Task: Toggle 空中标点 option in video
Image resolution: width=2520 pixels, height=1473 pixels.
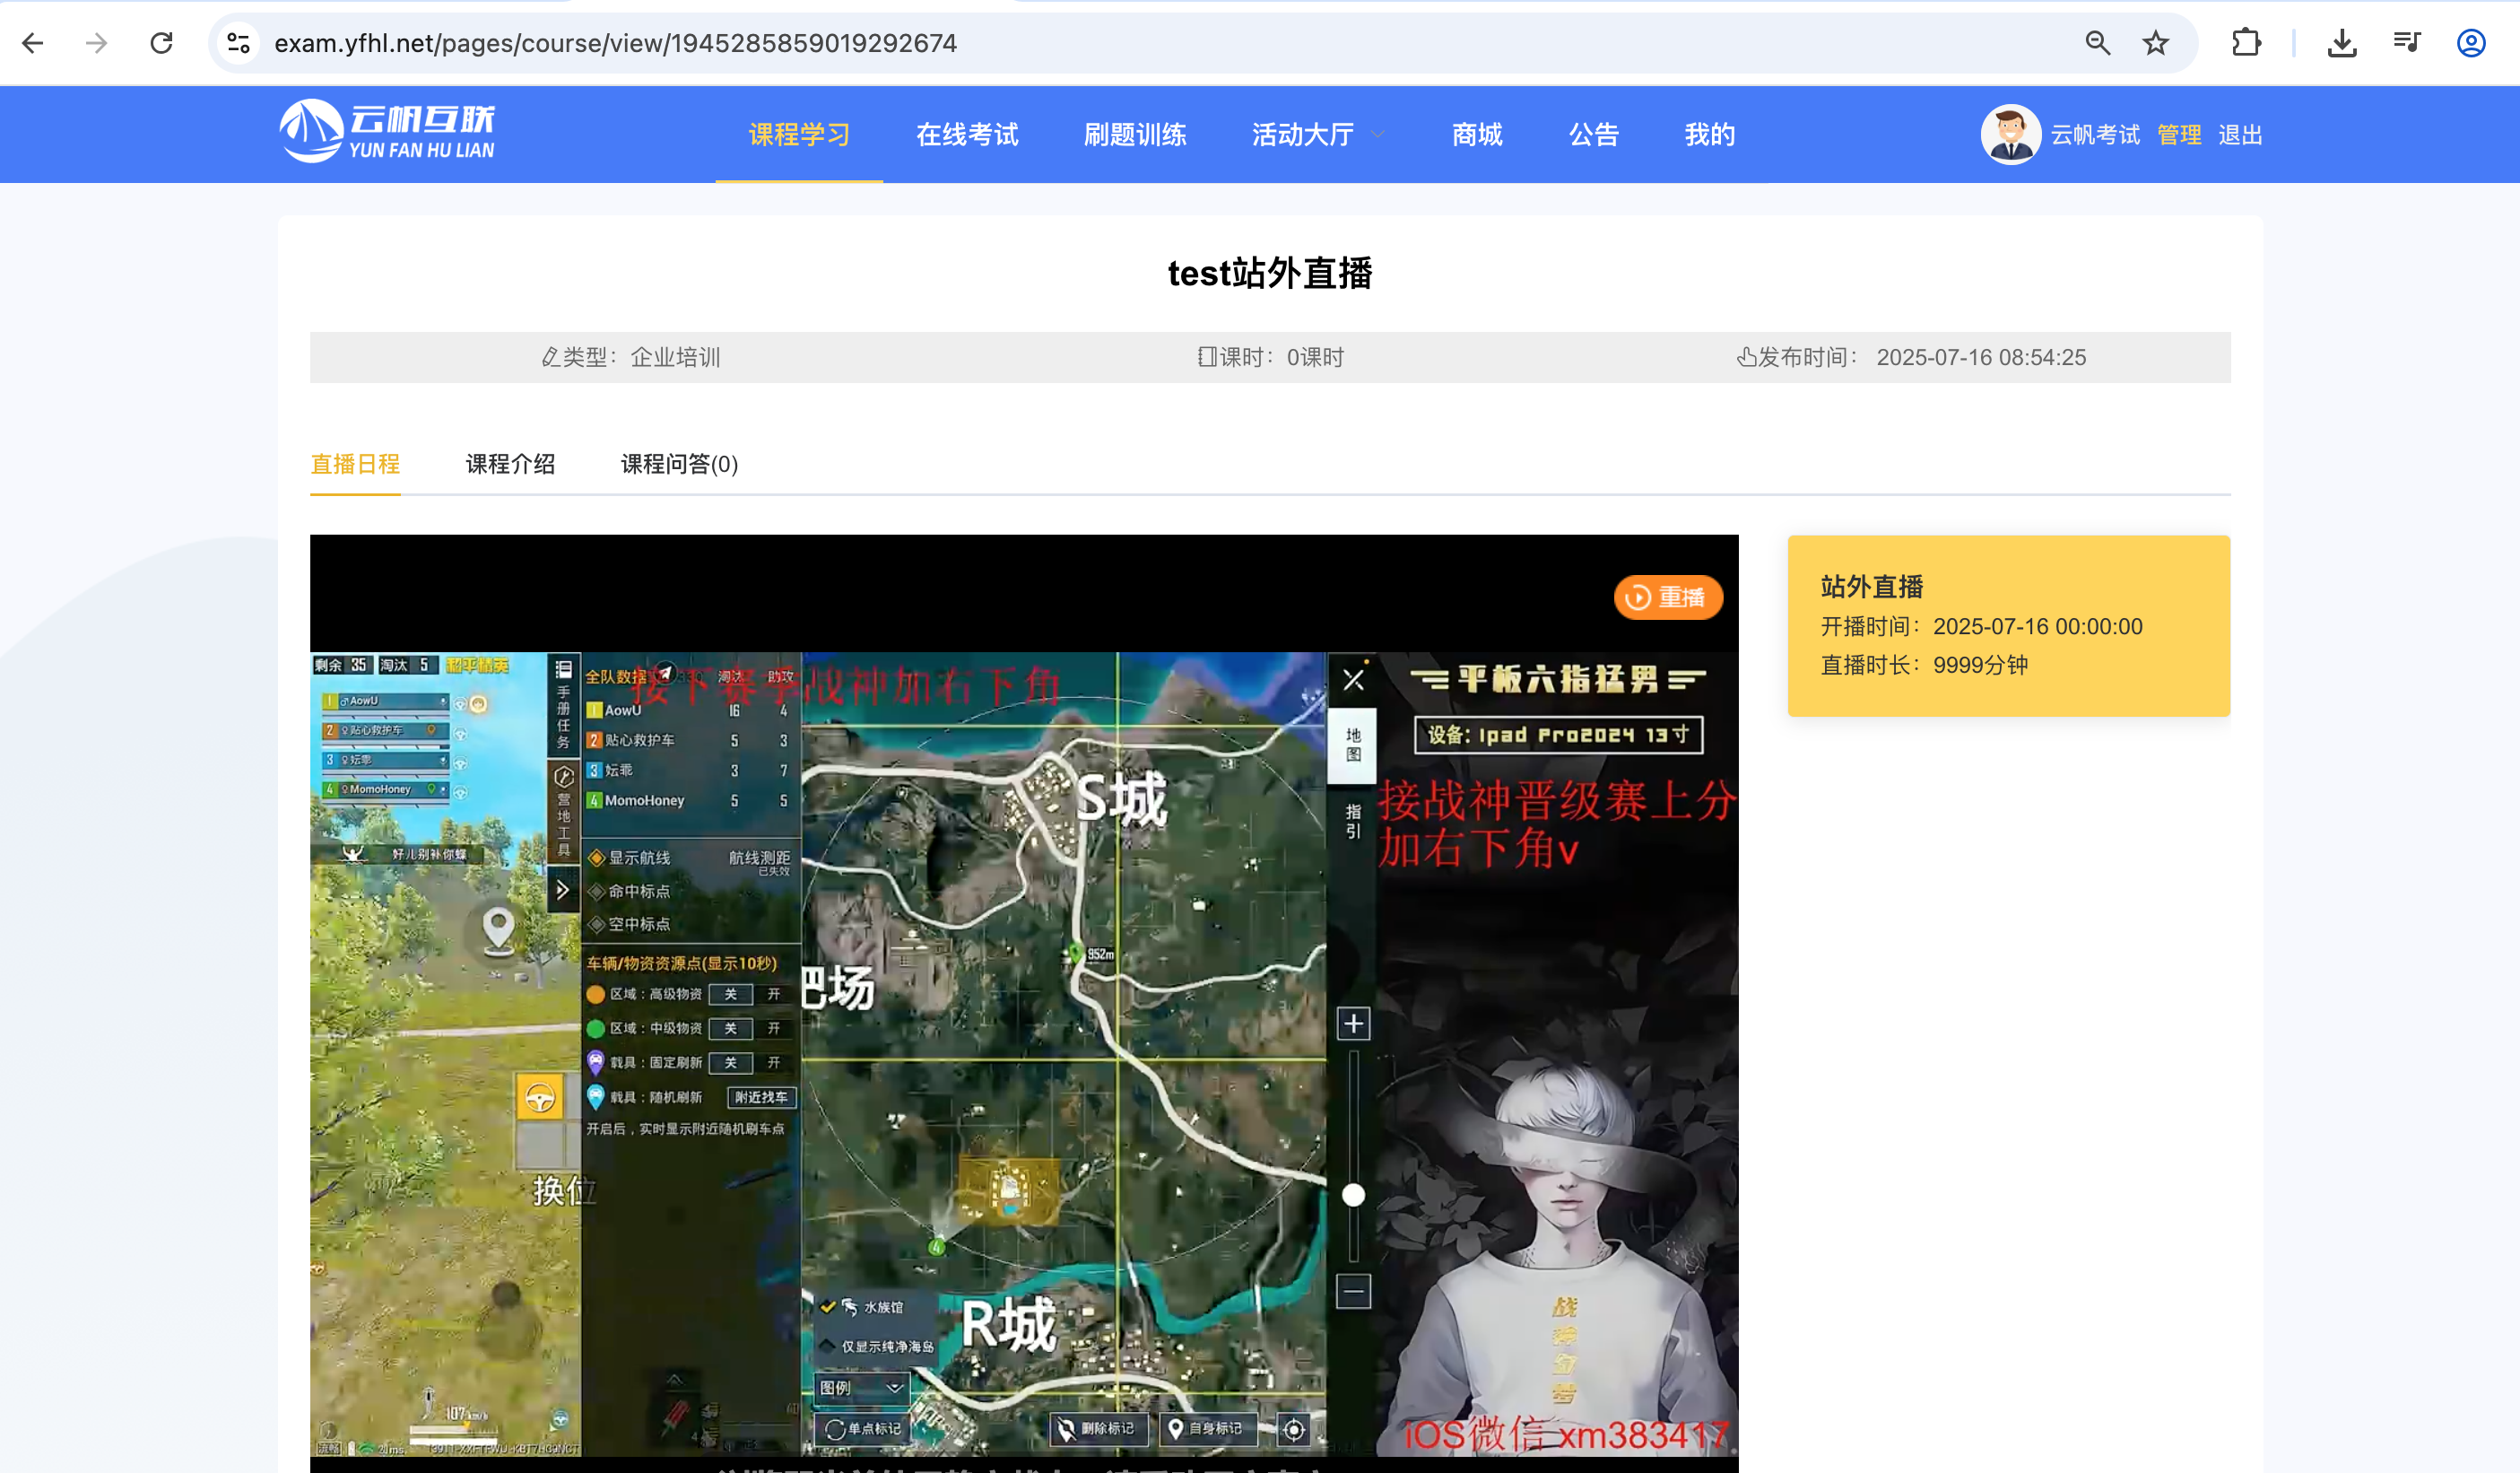Action: [630, 924]
